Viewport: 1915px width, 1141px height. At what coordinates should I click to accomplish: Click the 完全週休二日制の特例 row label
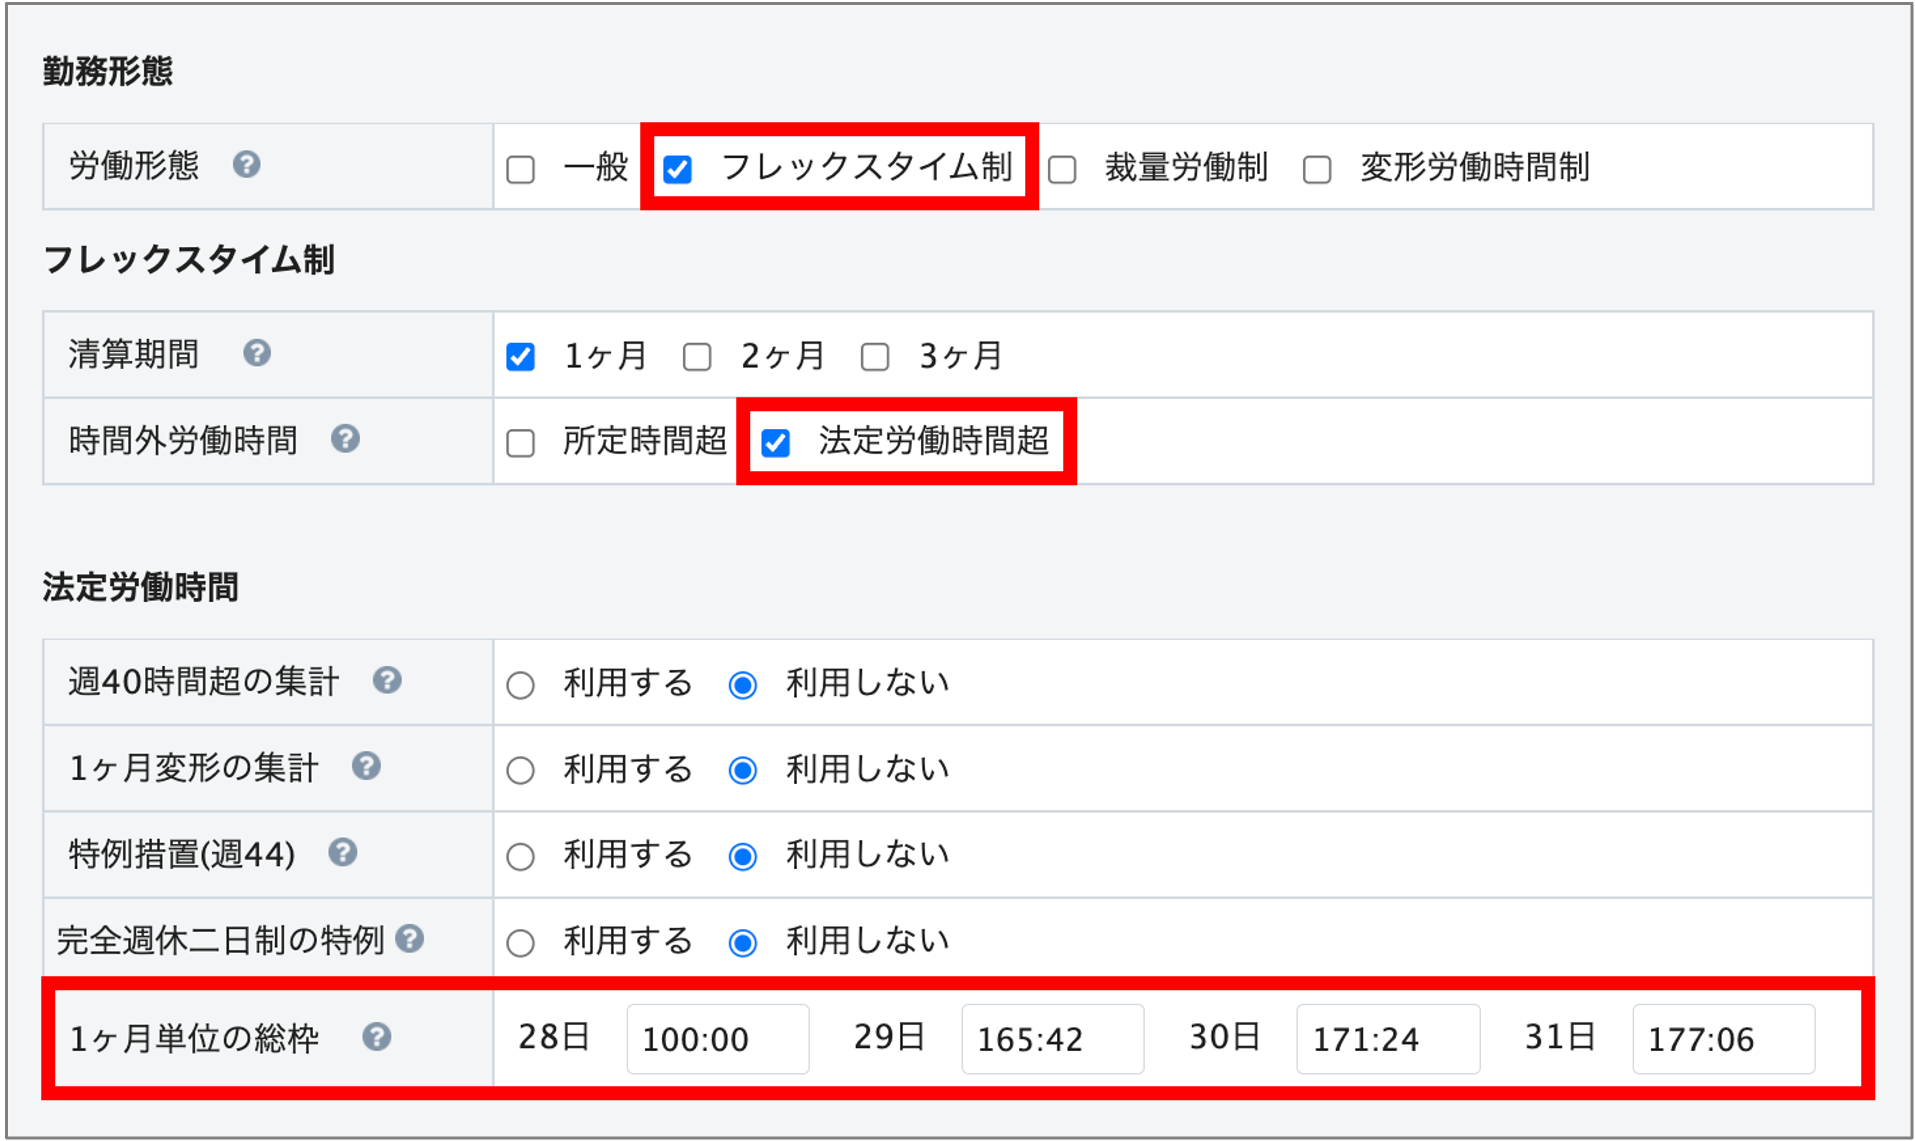pyautogui.click(x=221, y=940)
